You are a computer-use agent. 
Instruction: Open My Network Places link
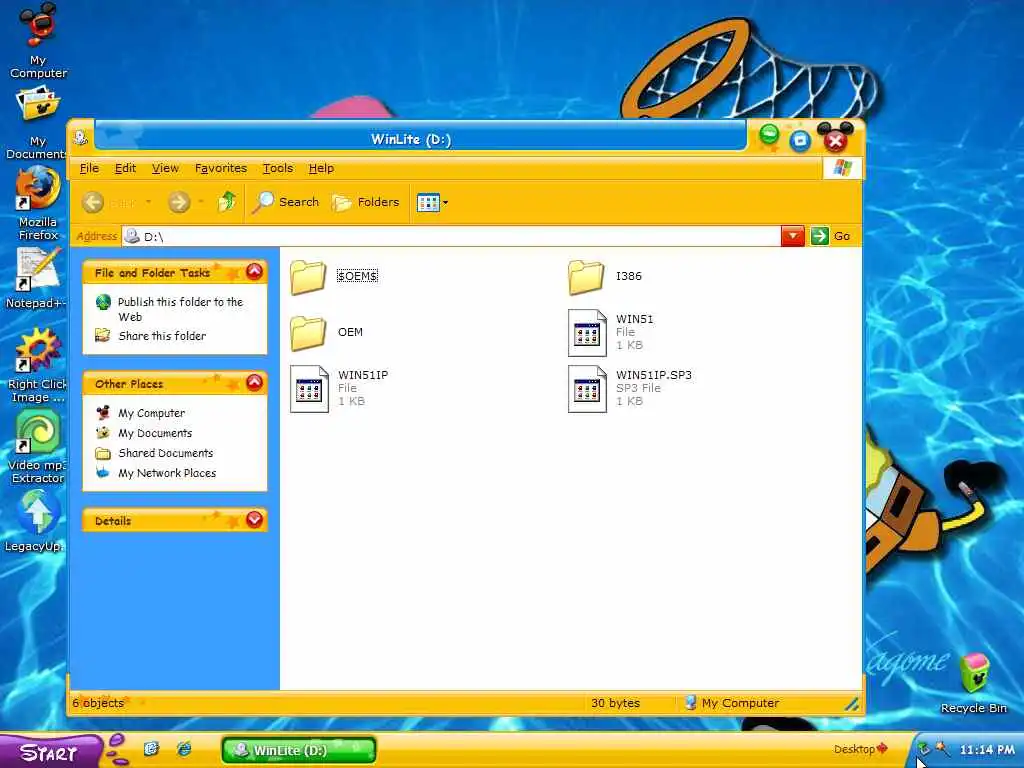click(167, 473)
